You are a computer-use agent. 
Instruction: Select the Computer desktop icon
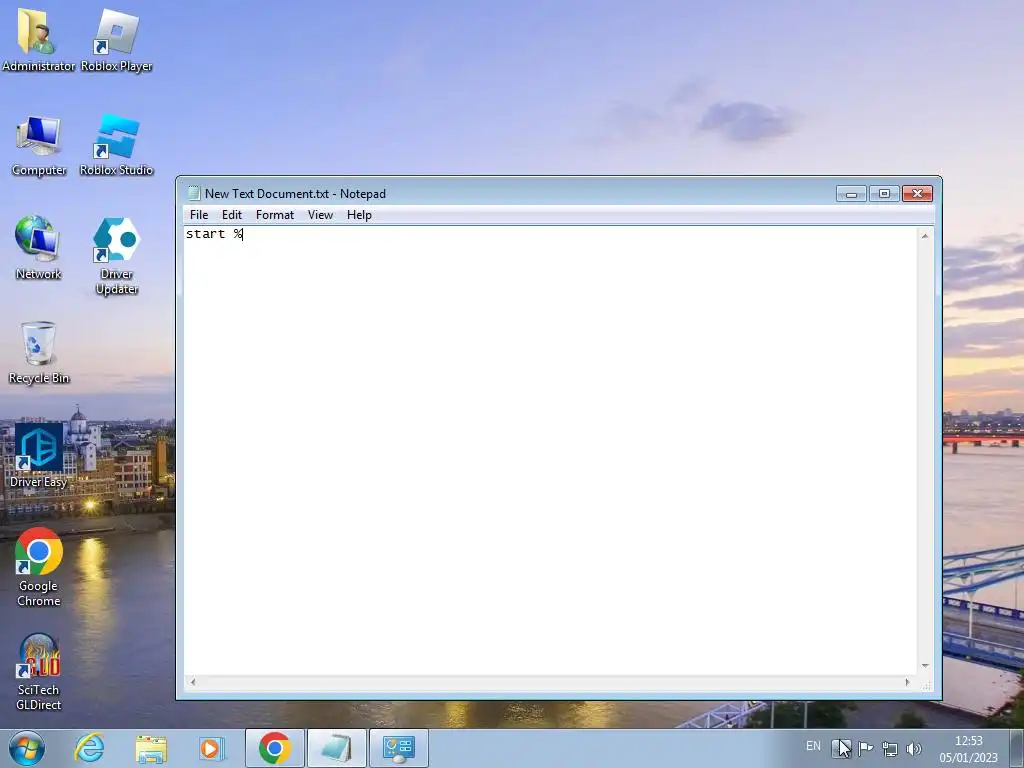click(39, 145)
